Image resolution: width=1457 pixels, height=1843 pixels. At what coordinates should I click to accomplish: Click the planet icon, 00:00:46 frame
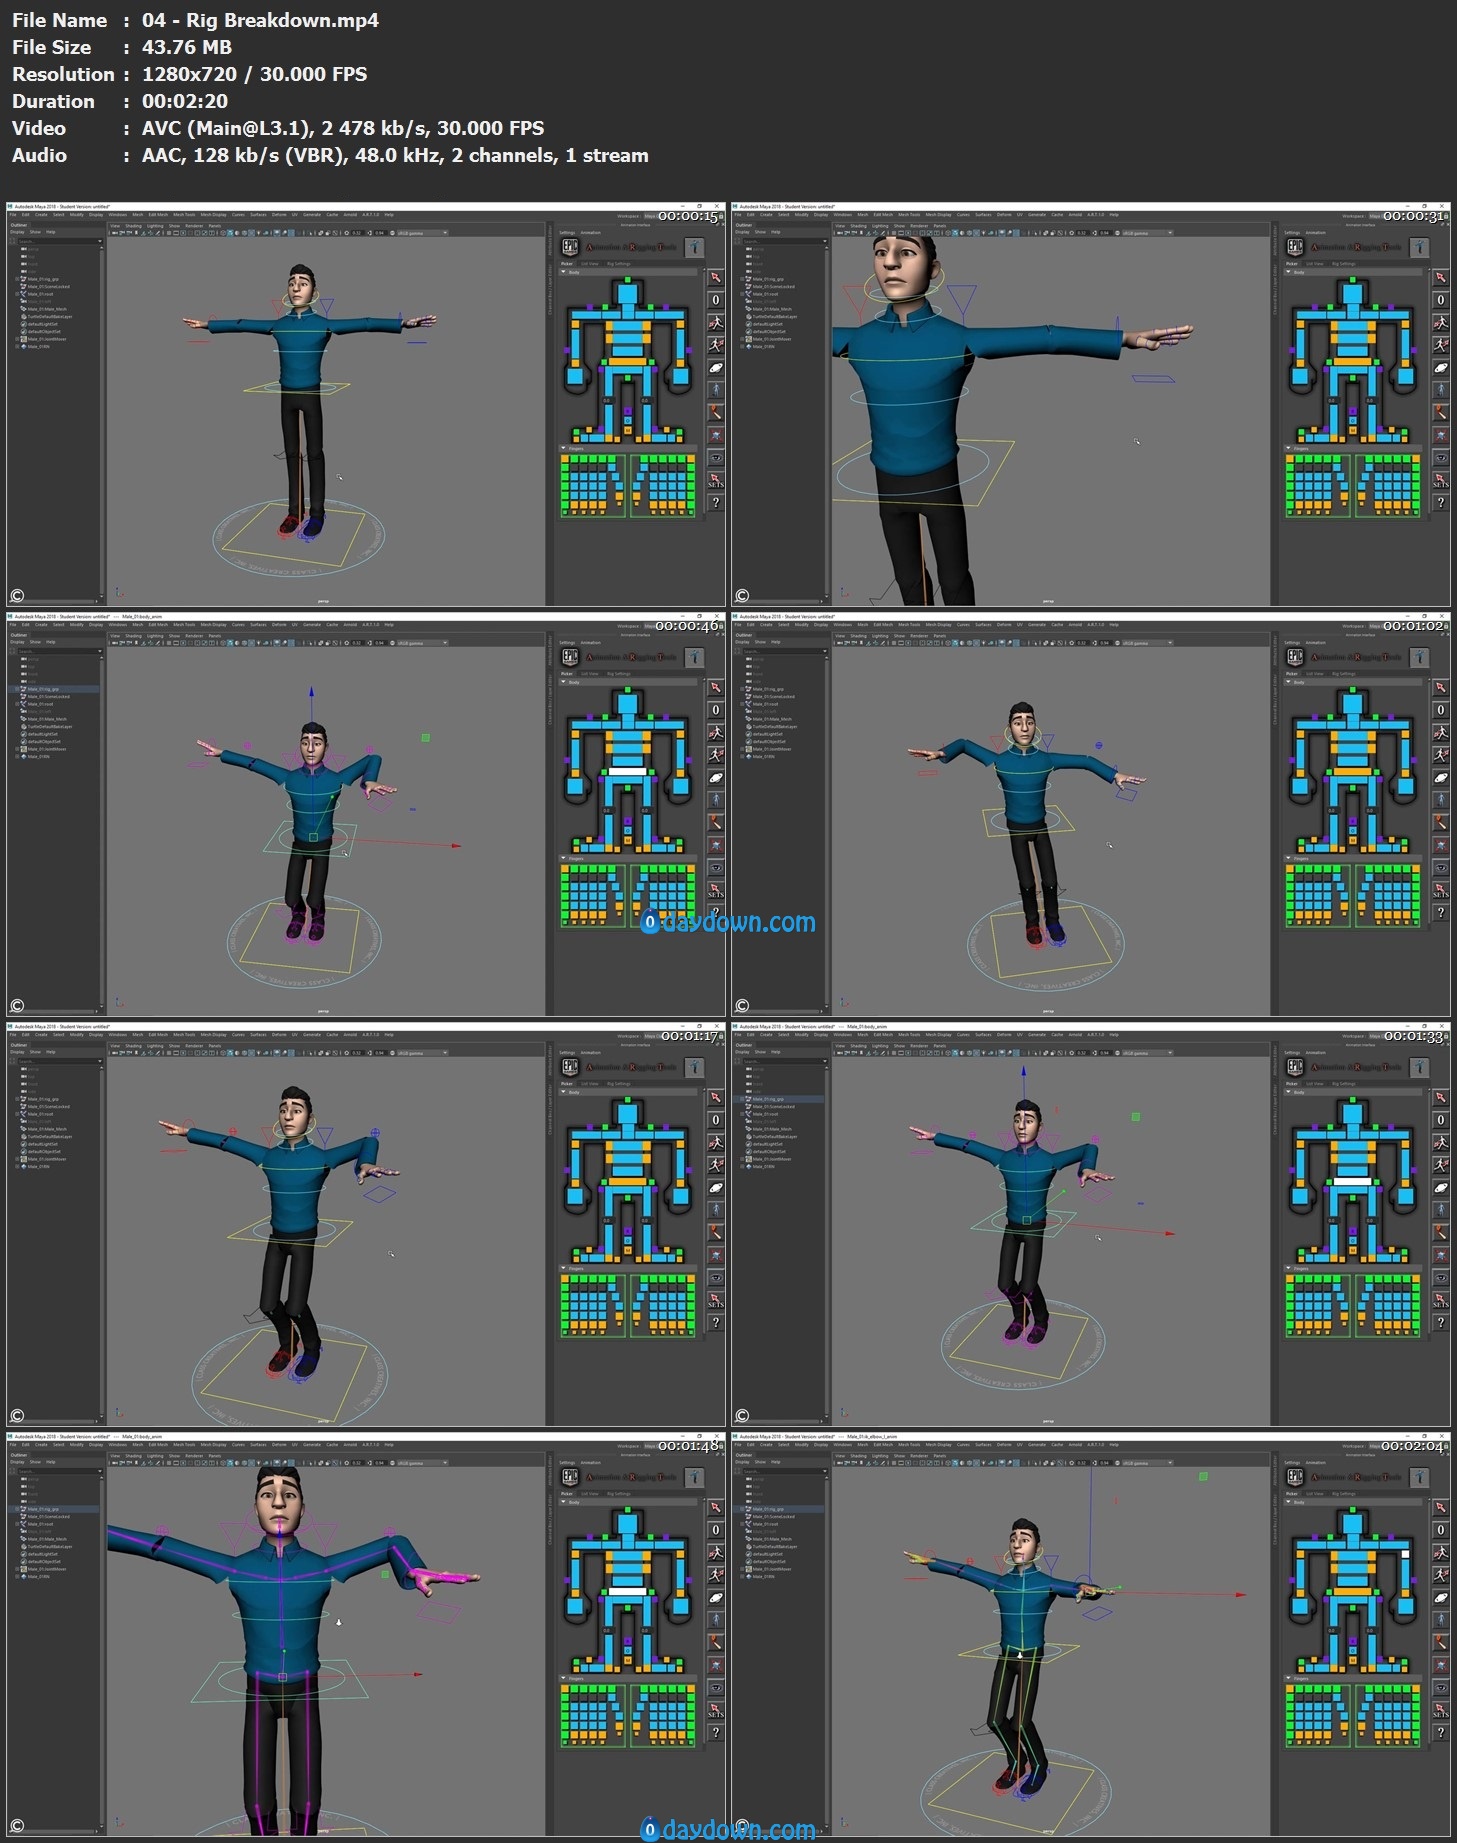tap(716, 777)
